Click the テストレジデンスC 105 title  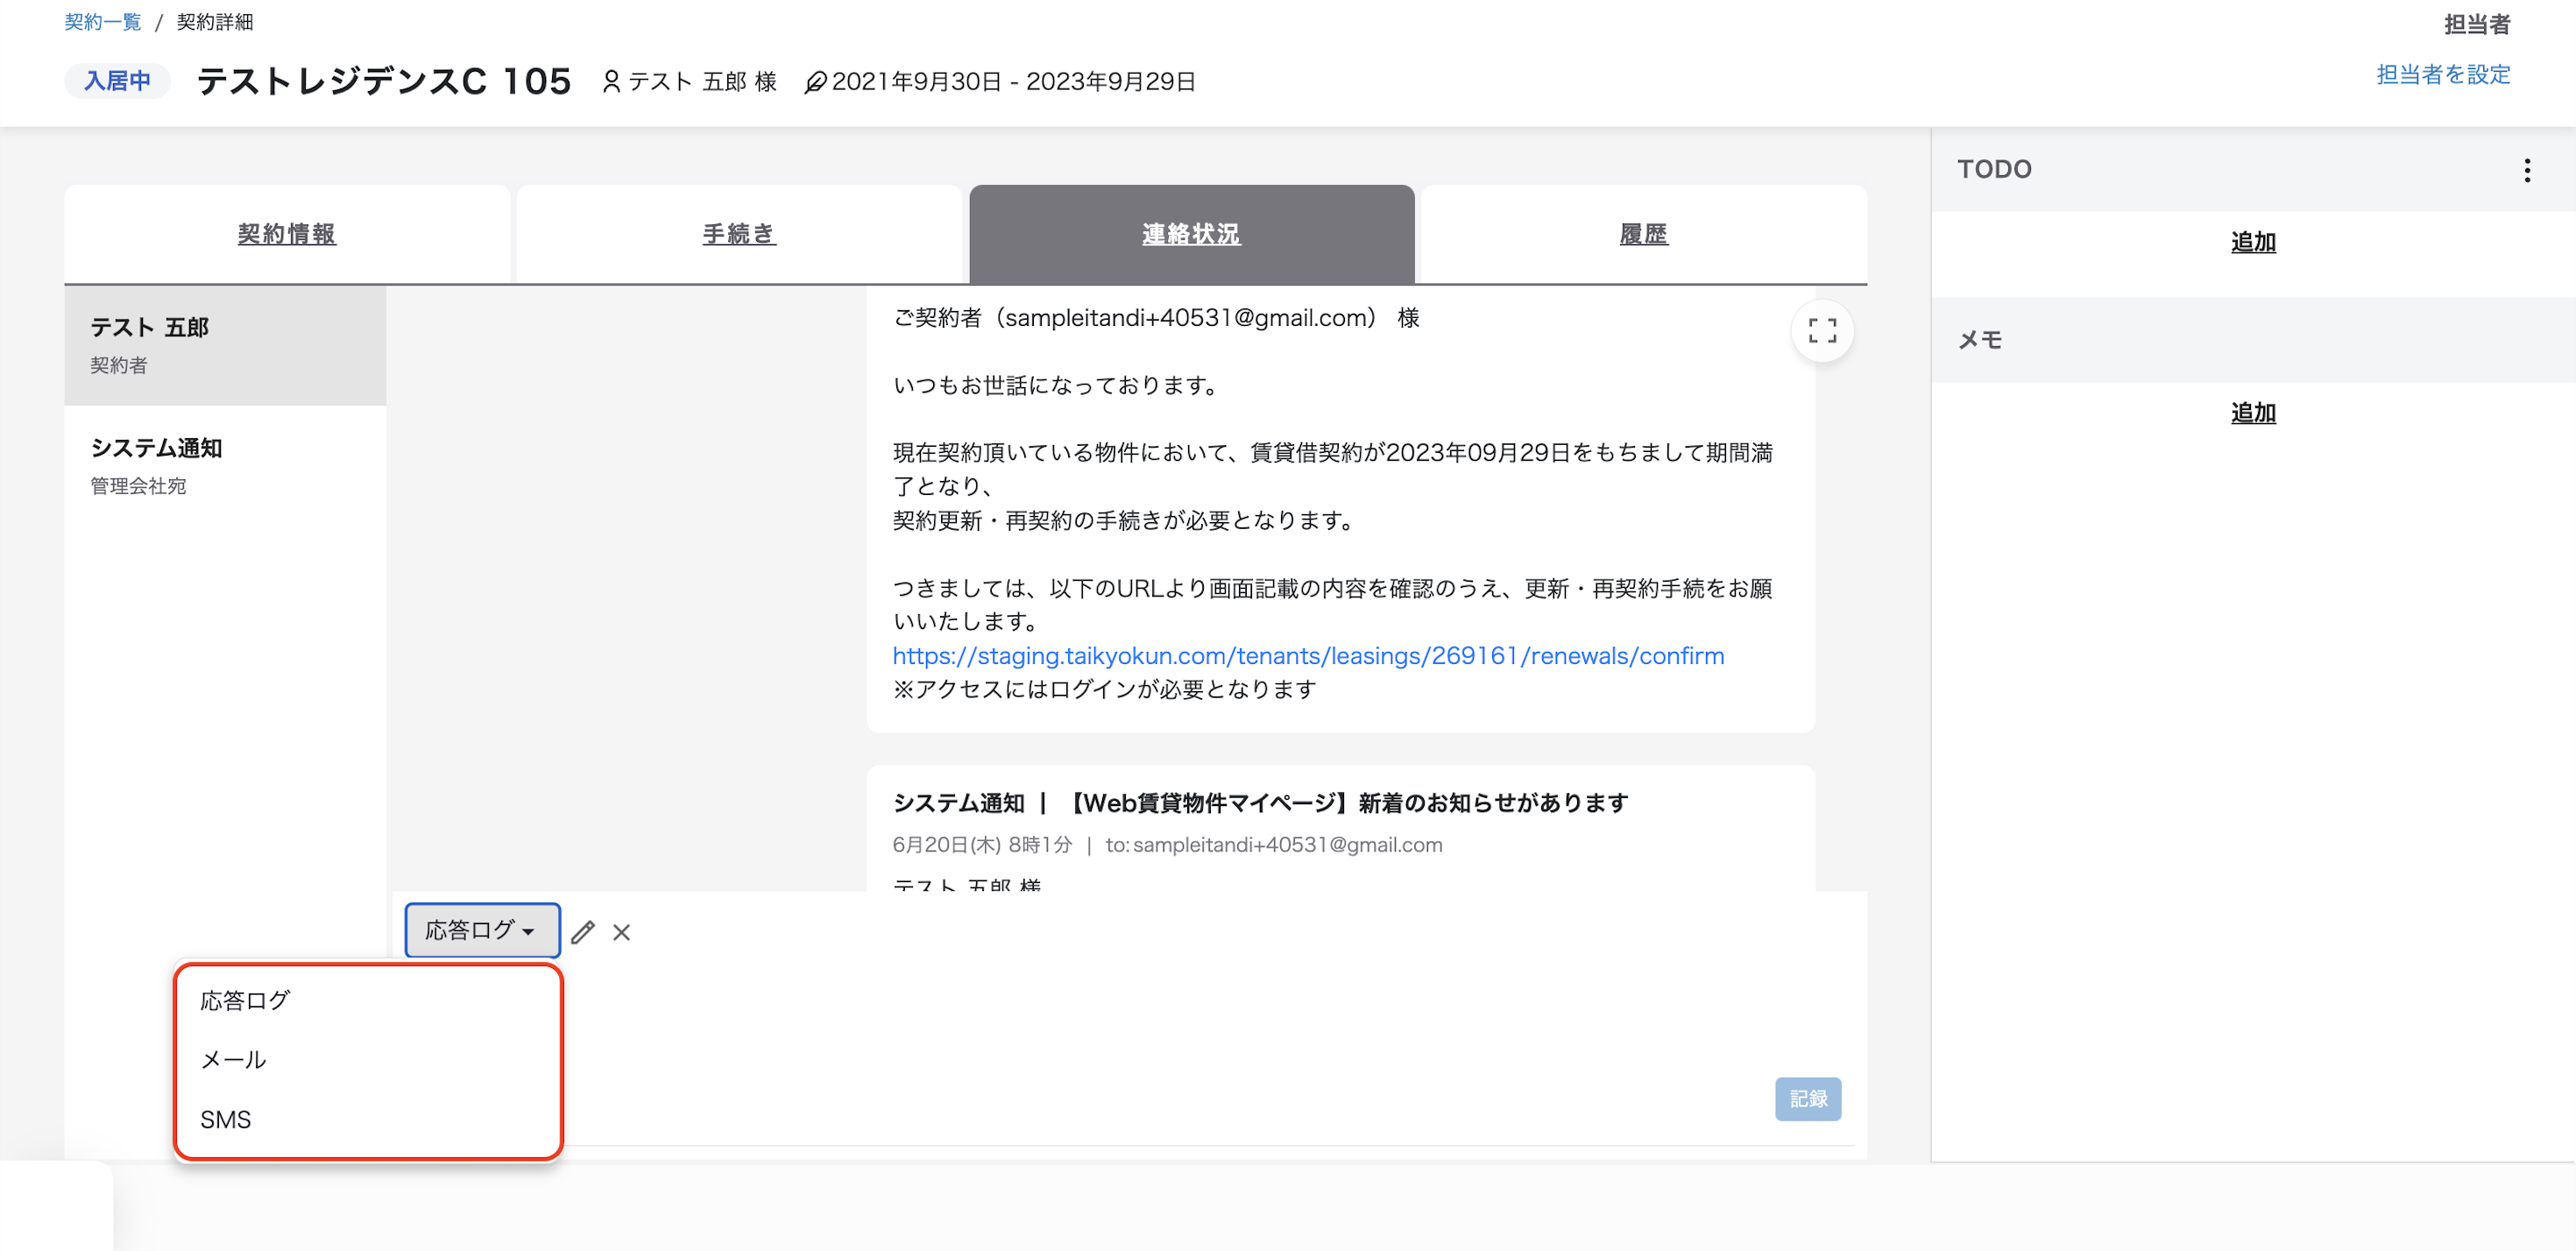(x=384, y=81)
